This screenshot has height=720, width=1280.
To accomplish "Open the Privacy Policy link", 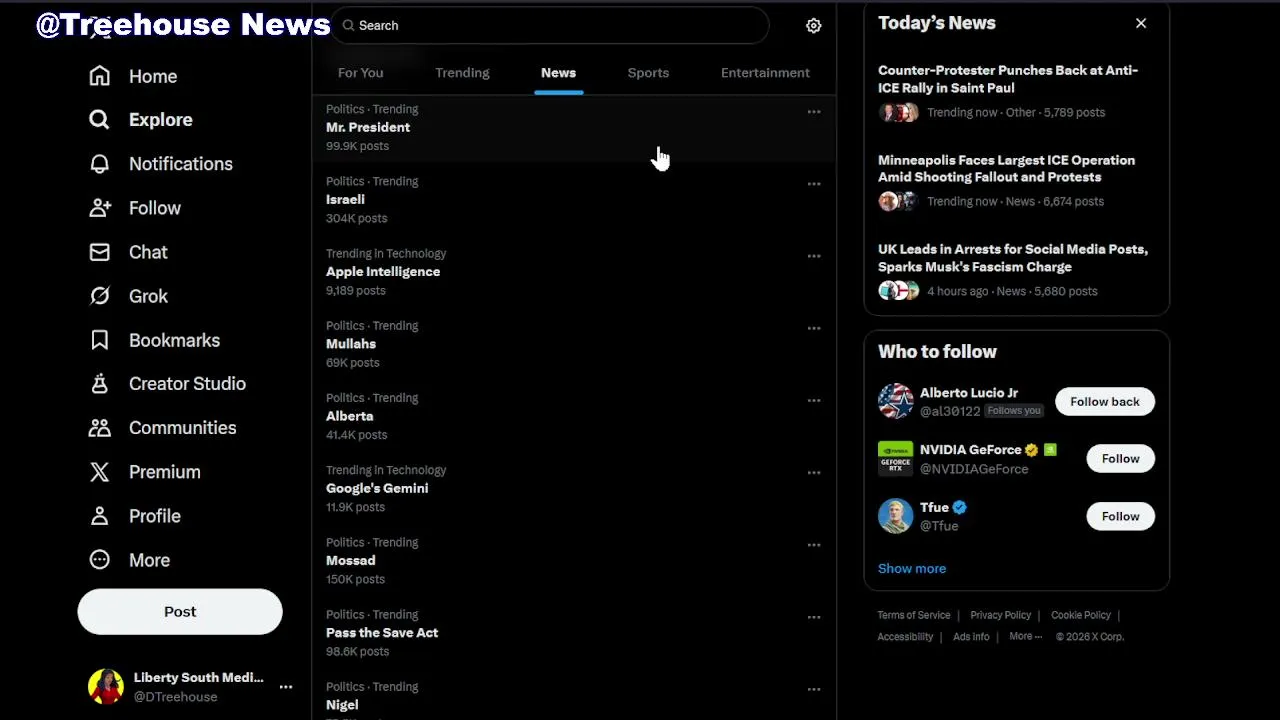I will (1000, 616).
